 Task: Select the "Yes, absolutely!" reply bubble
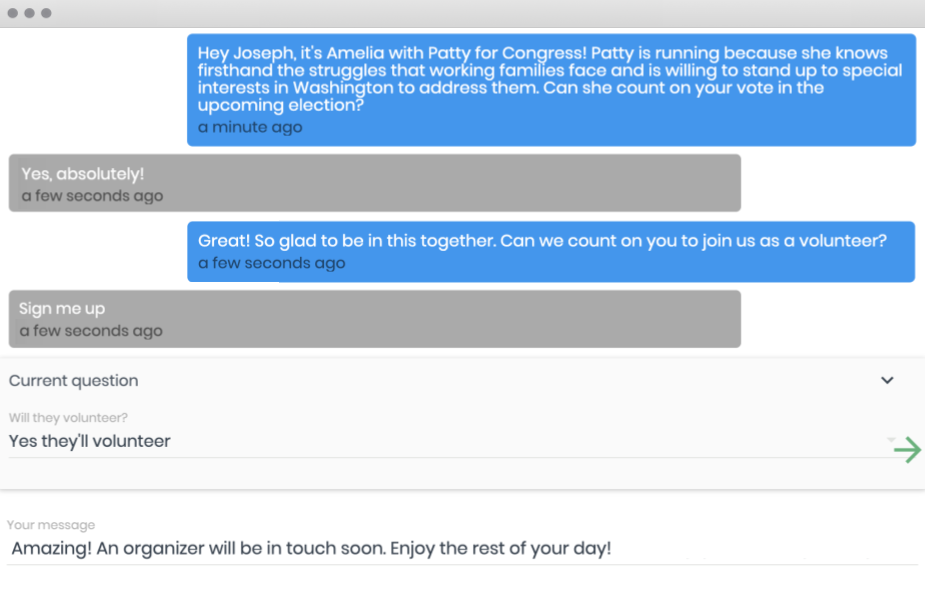[374, 182]
